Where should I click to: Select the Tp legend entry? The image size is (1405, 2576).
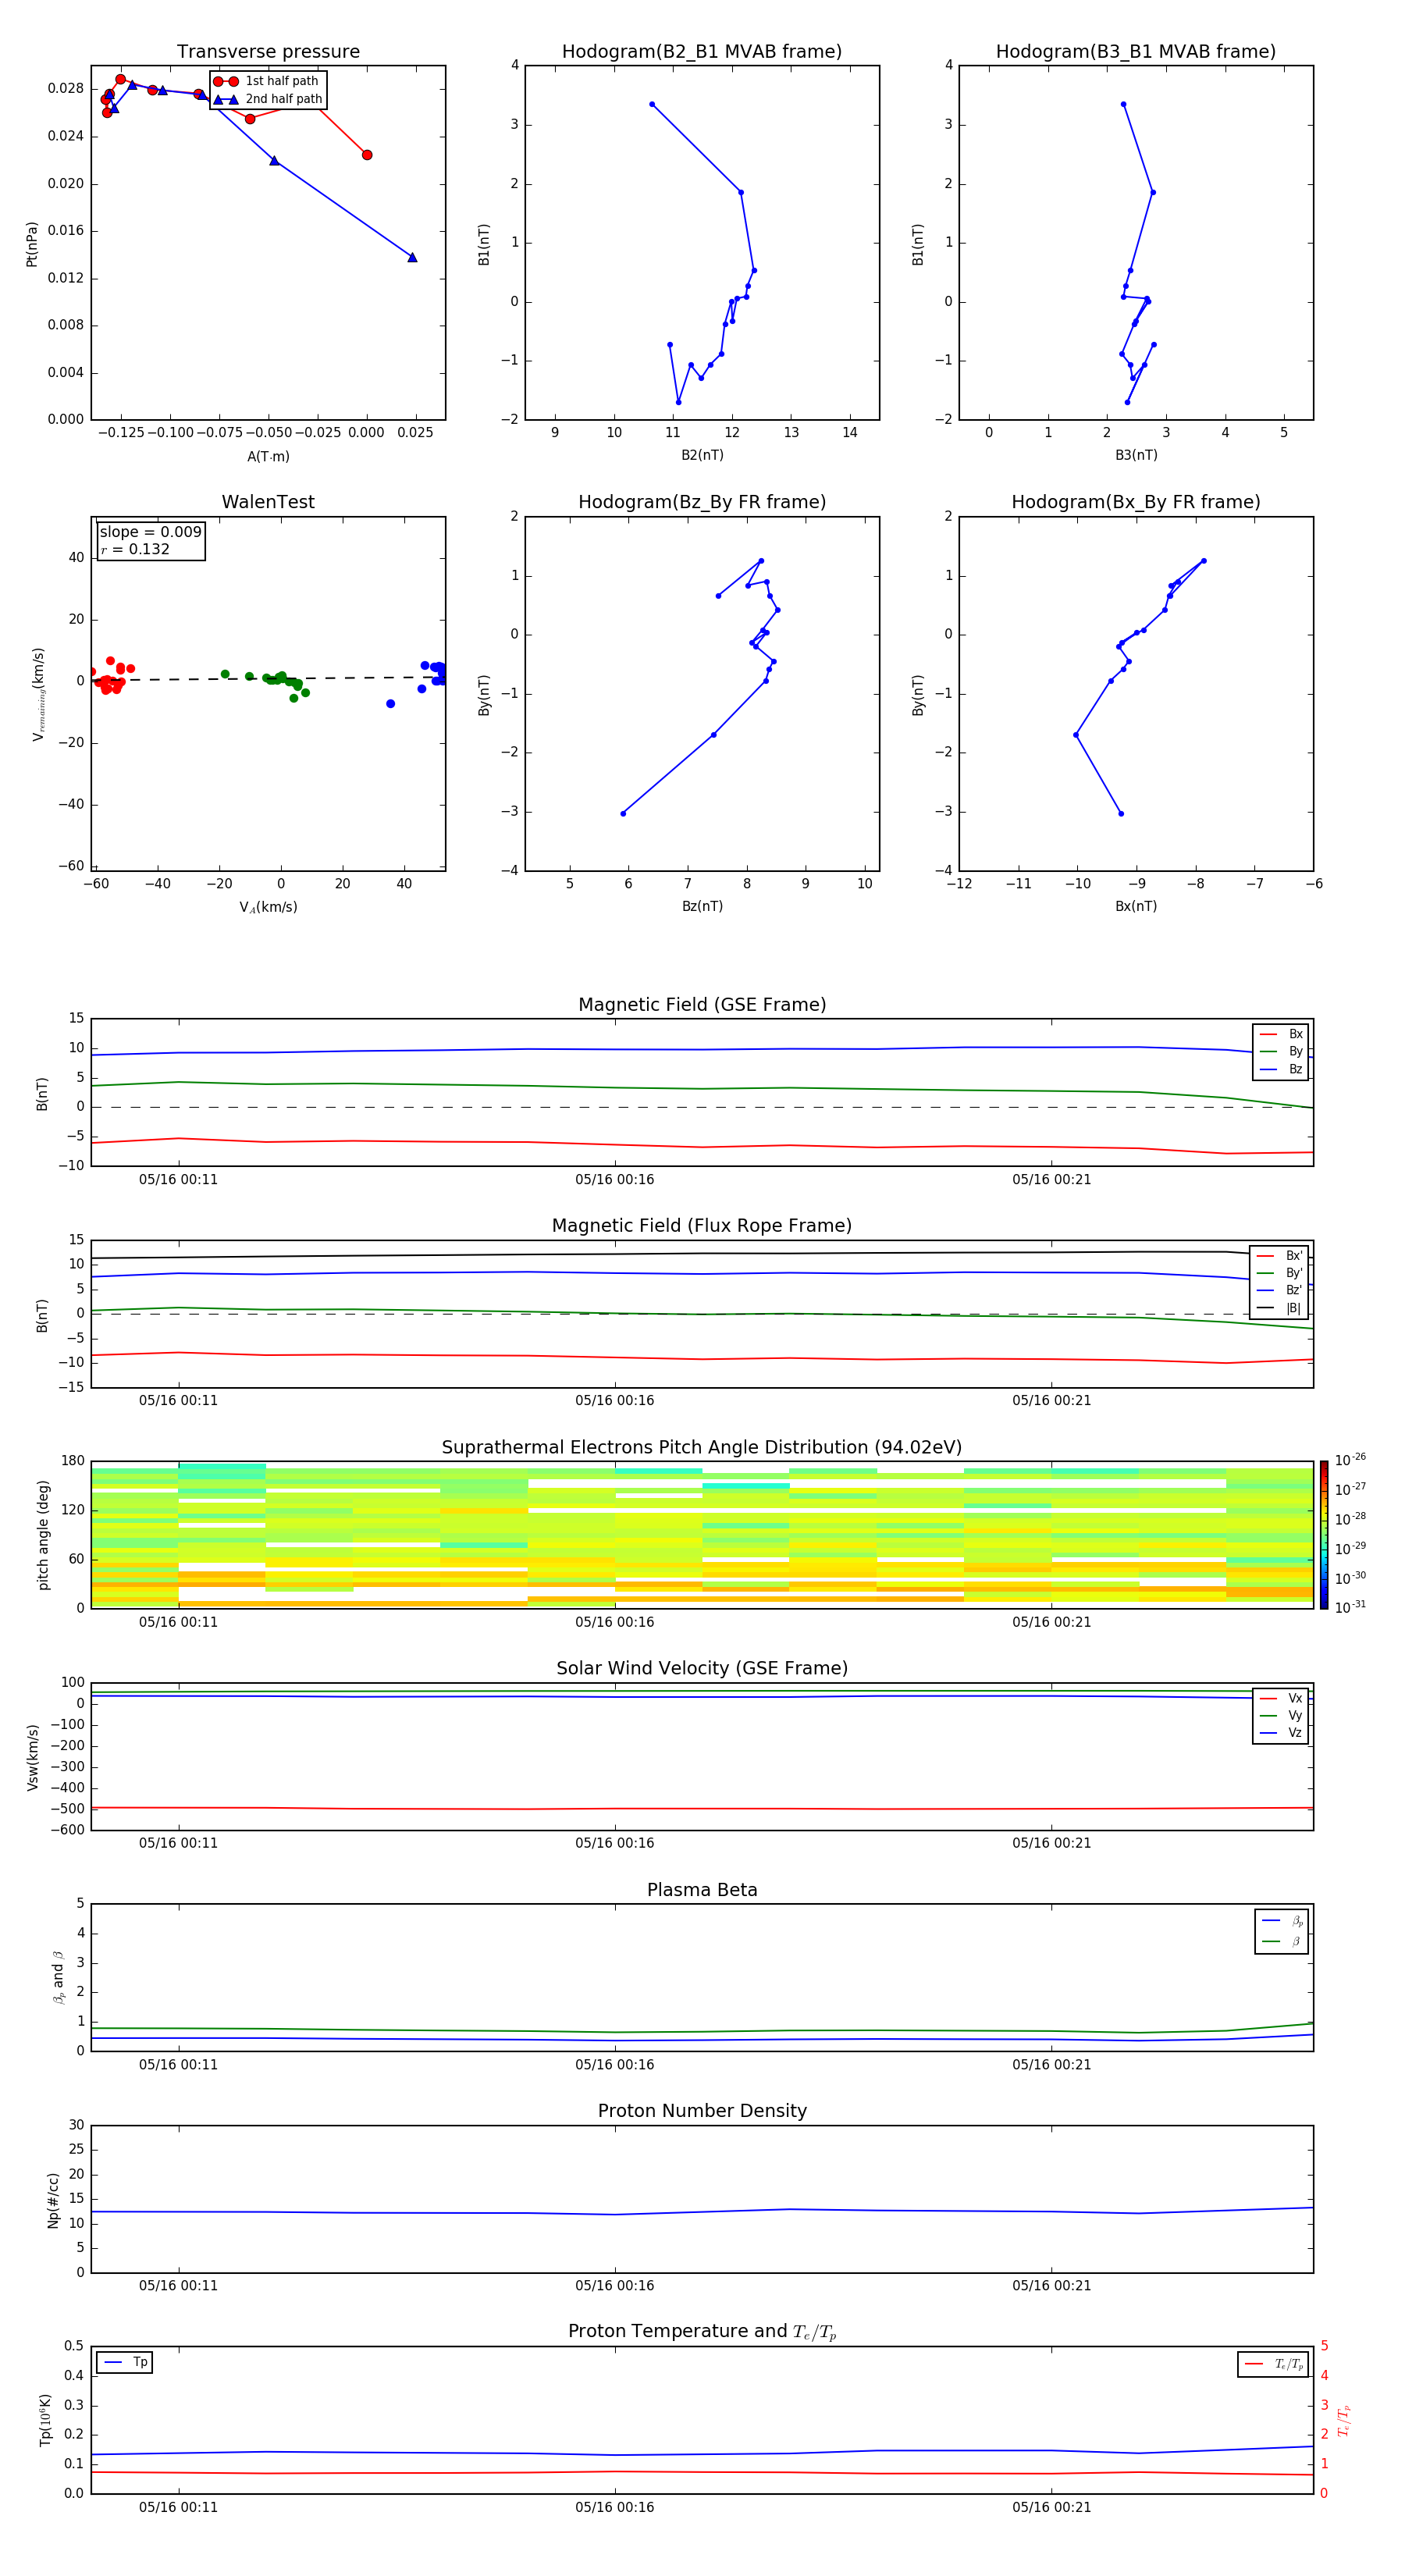tap(125, 2362)
